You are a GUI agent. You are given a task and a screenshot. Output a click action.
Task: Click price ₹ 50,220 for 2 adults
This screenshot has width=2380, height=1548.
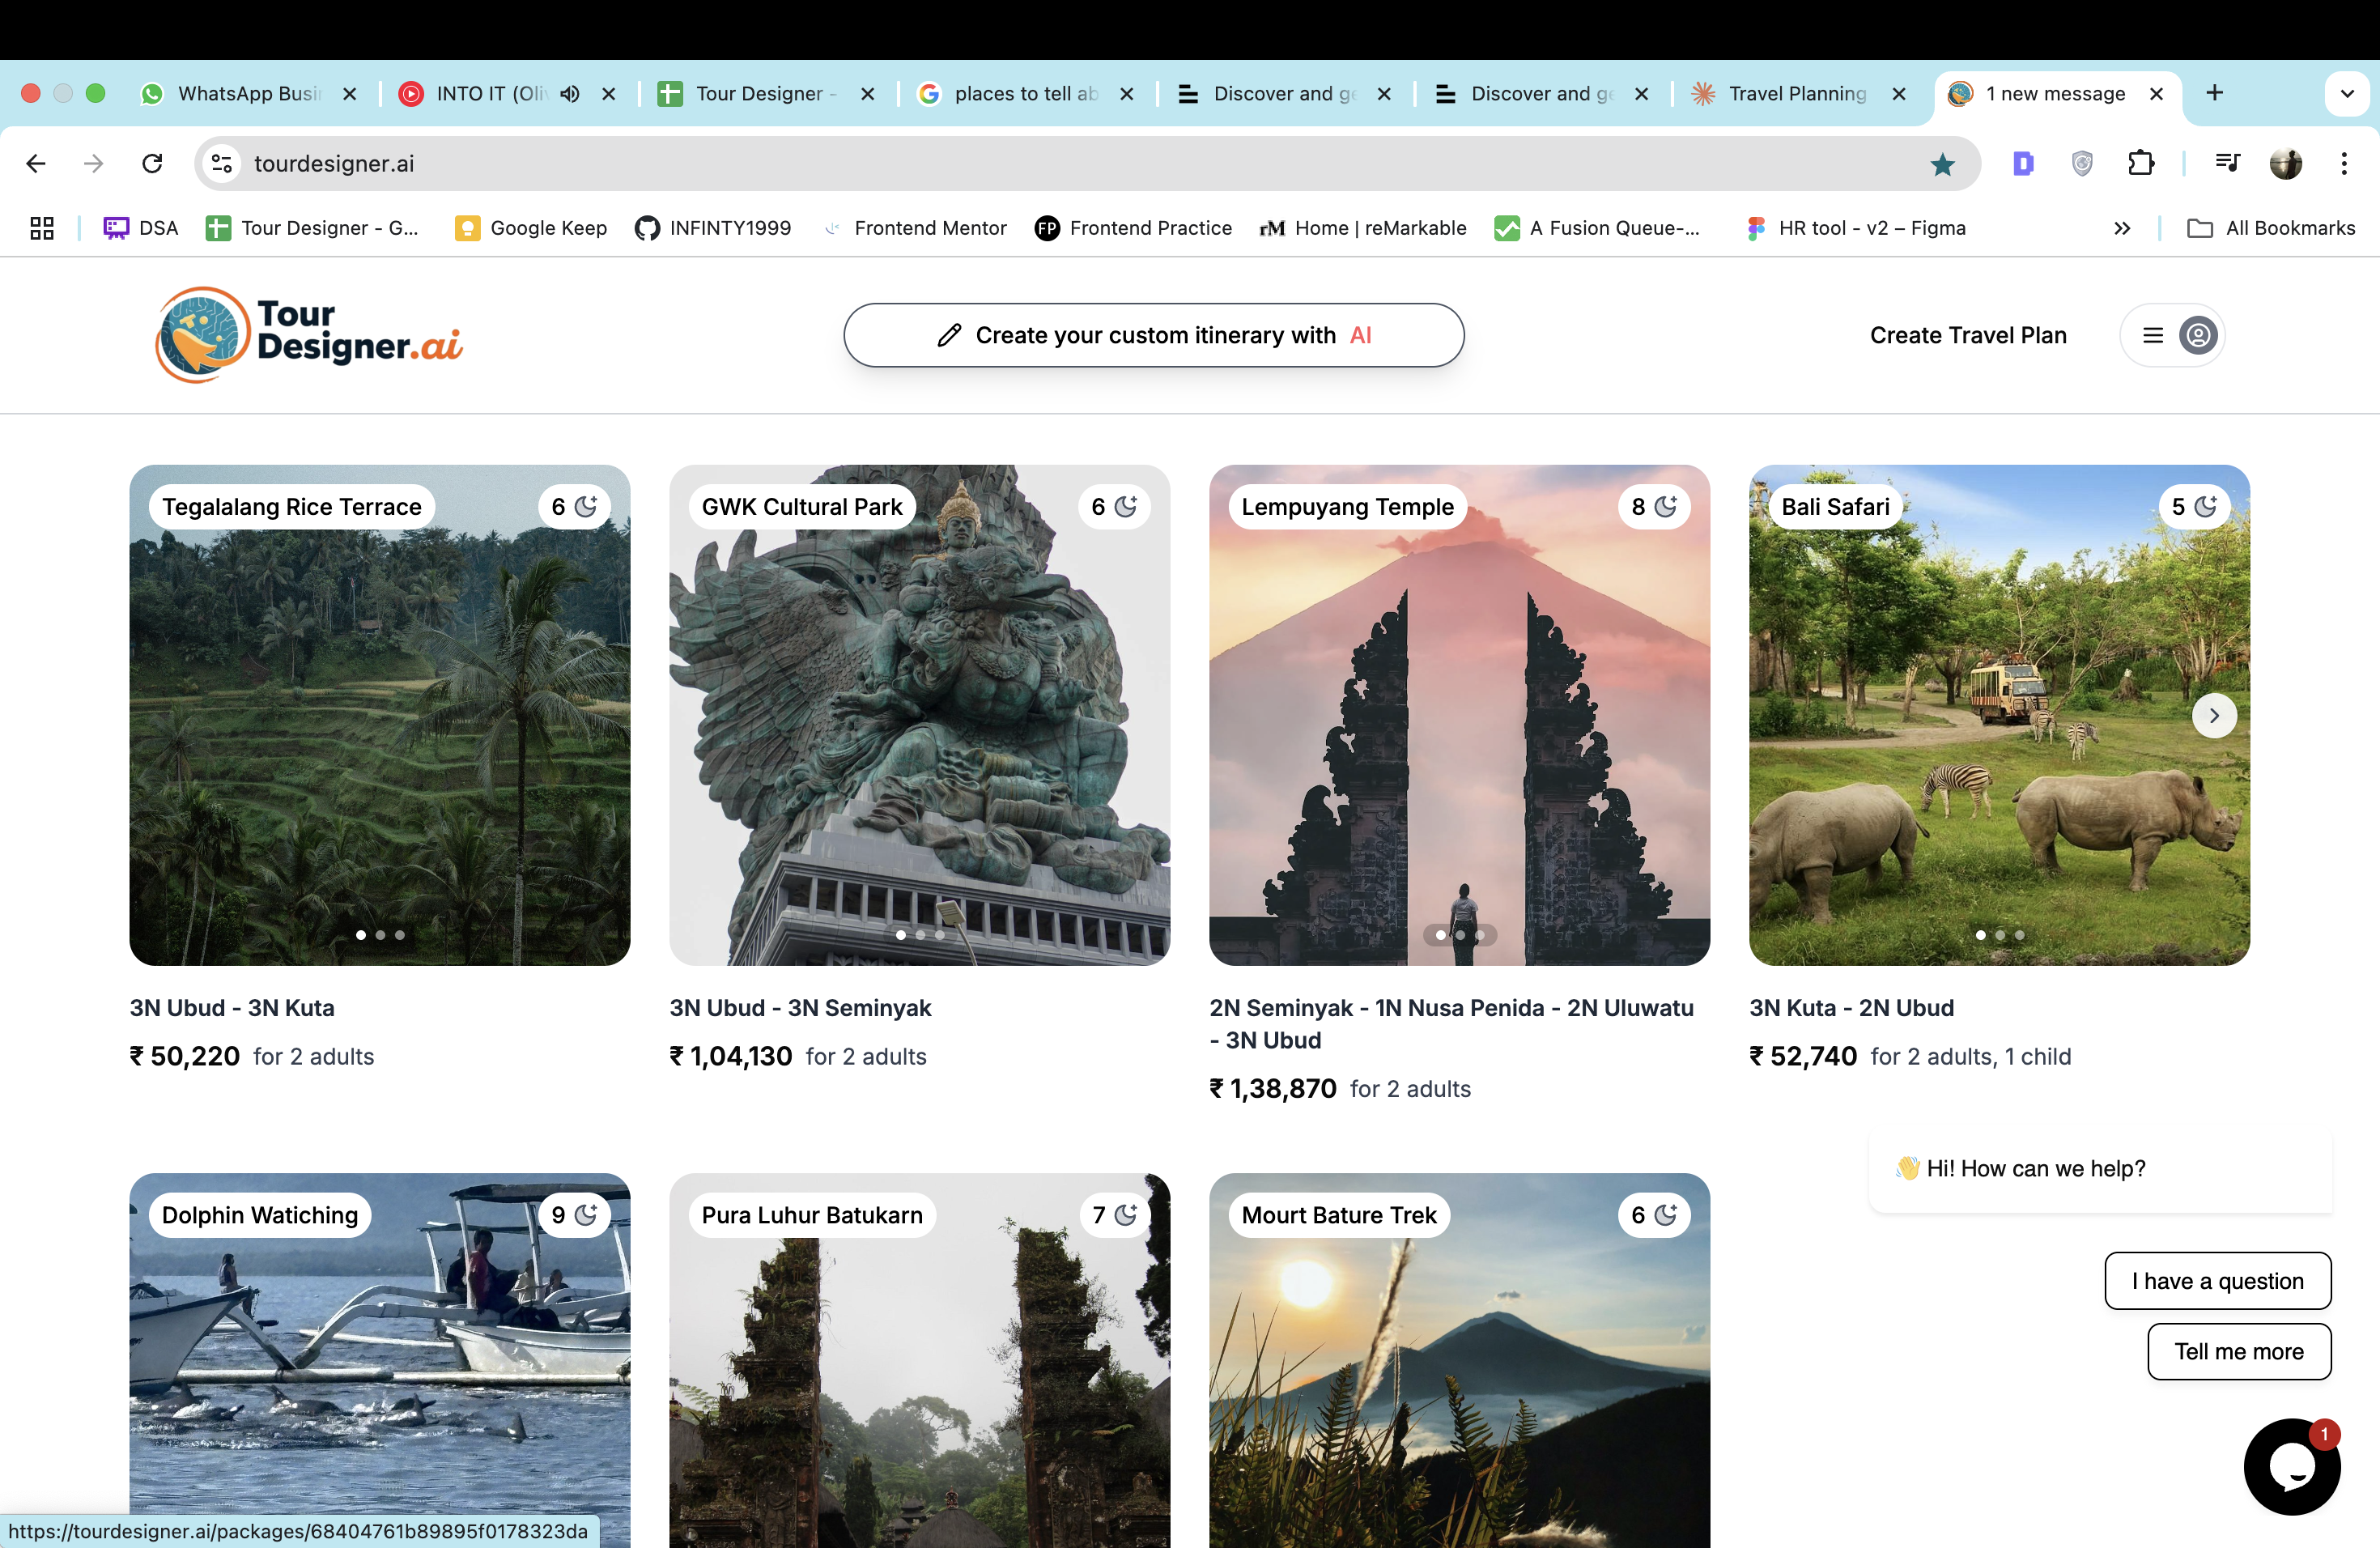pos(252,1057)
